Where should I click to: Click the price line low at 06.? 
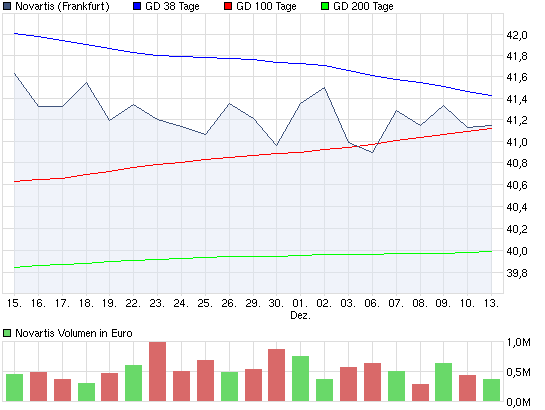tap(372, 152)
